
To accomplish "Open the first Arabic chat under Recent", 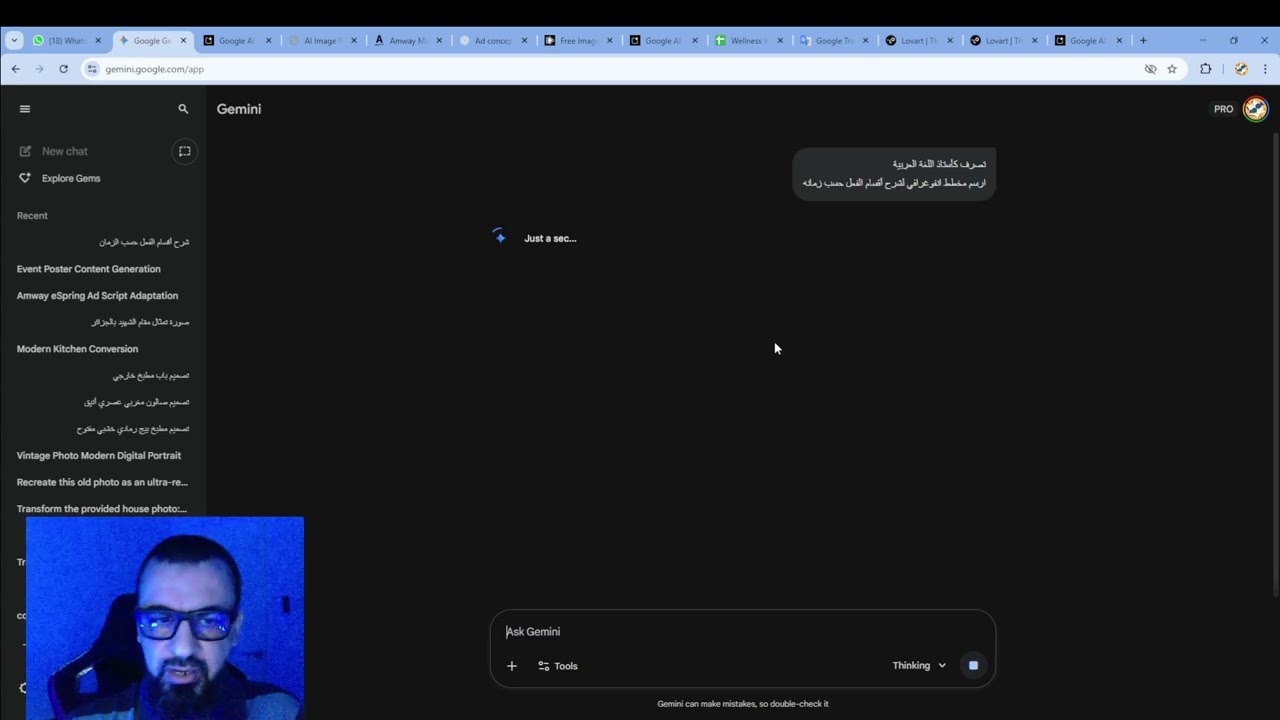I will [x=144, y=242].
